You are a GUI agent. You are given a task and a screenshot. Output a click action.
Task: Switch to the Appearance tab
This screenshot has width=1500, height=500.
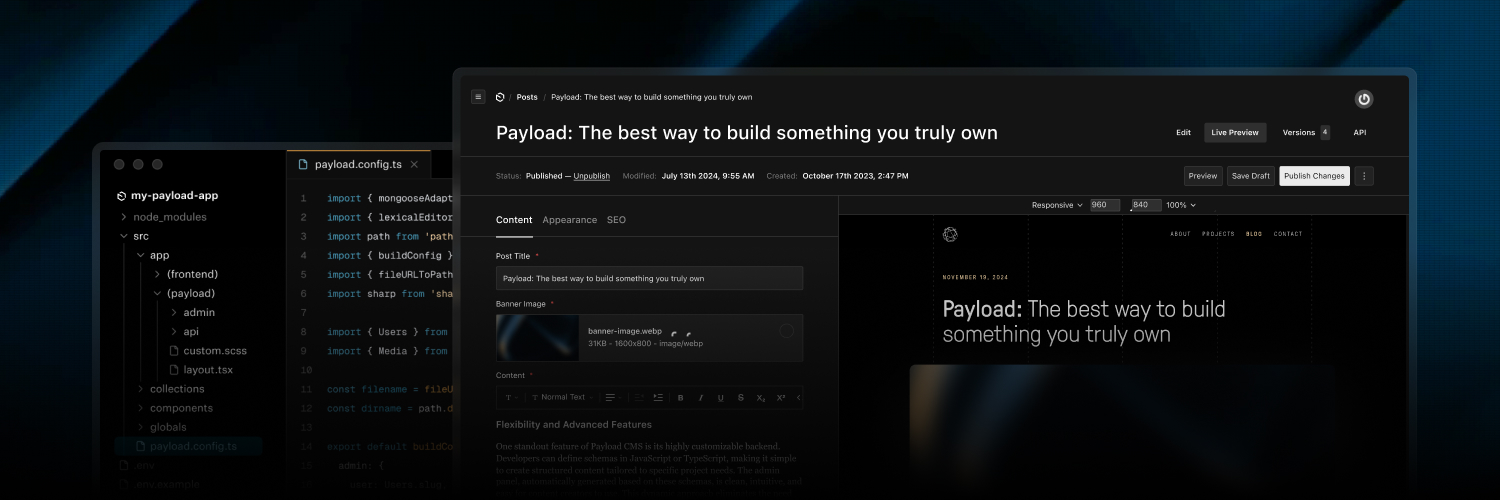[x=570, y=220]
